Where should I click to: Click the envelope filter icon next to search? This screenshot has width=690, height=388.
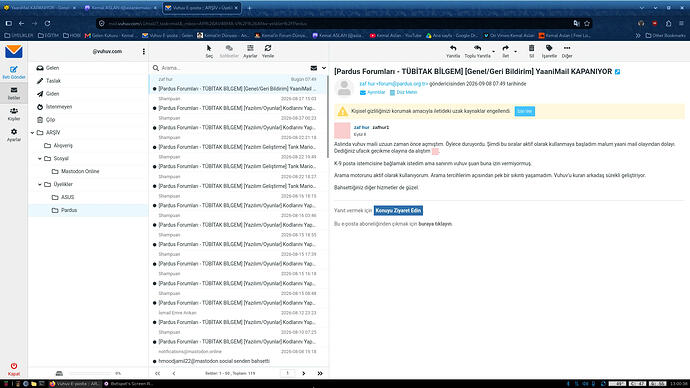click(314, 68)
